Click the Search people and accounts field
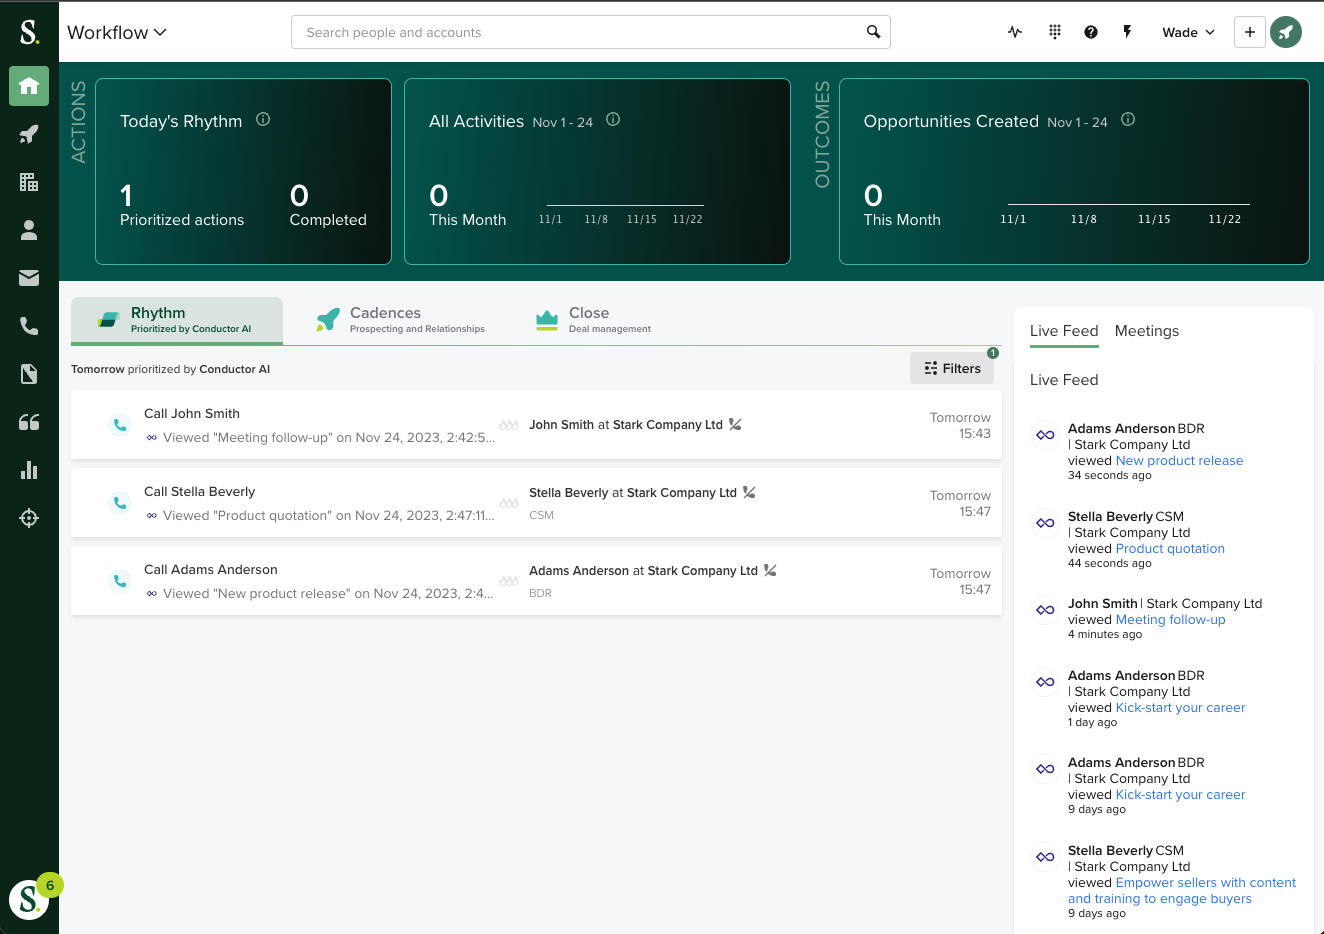 [580, 32]
